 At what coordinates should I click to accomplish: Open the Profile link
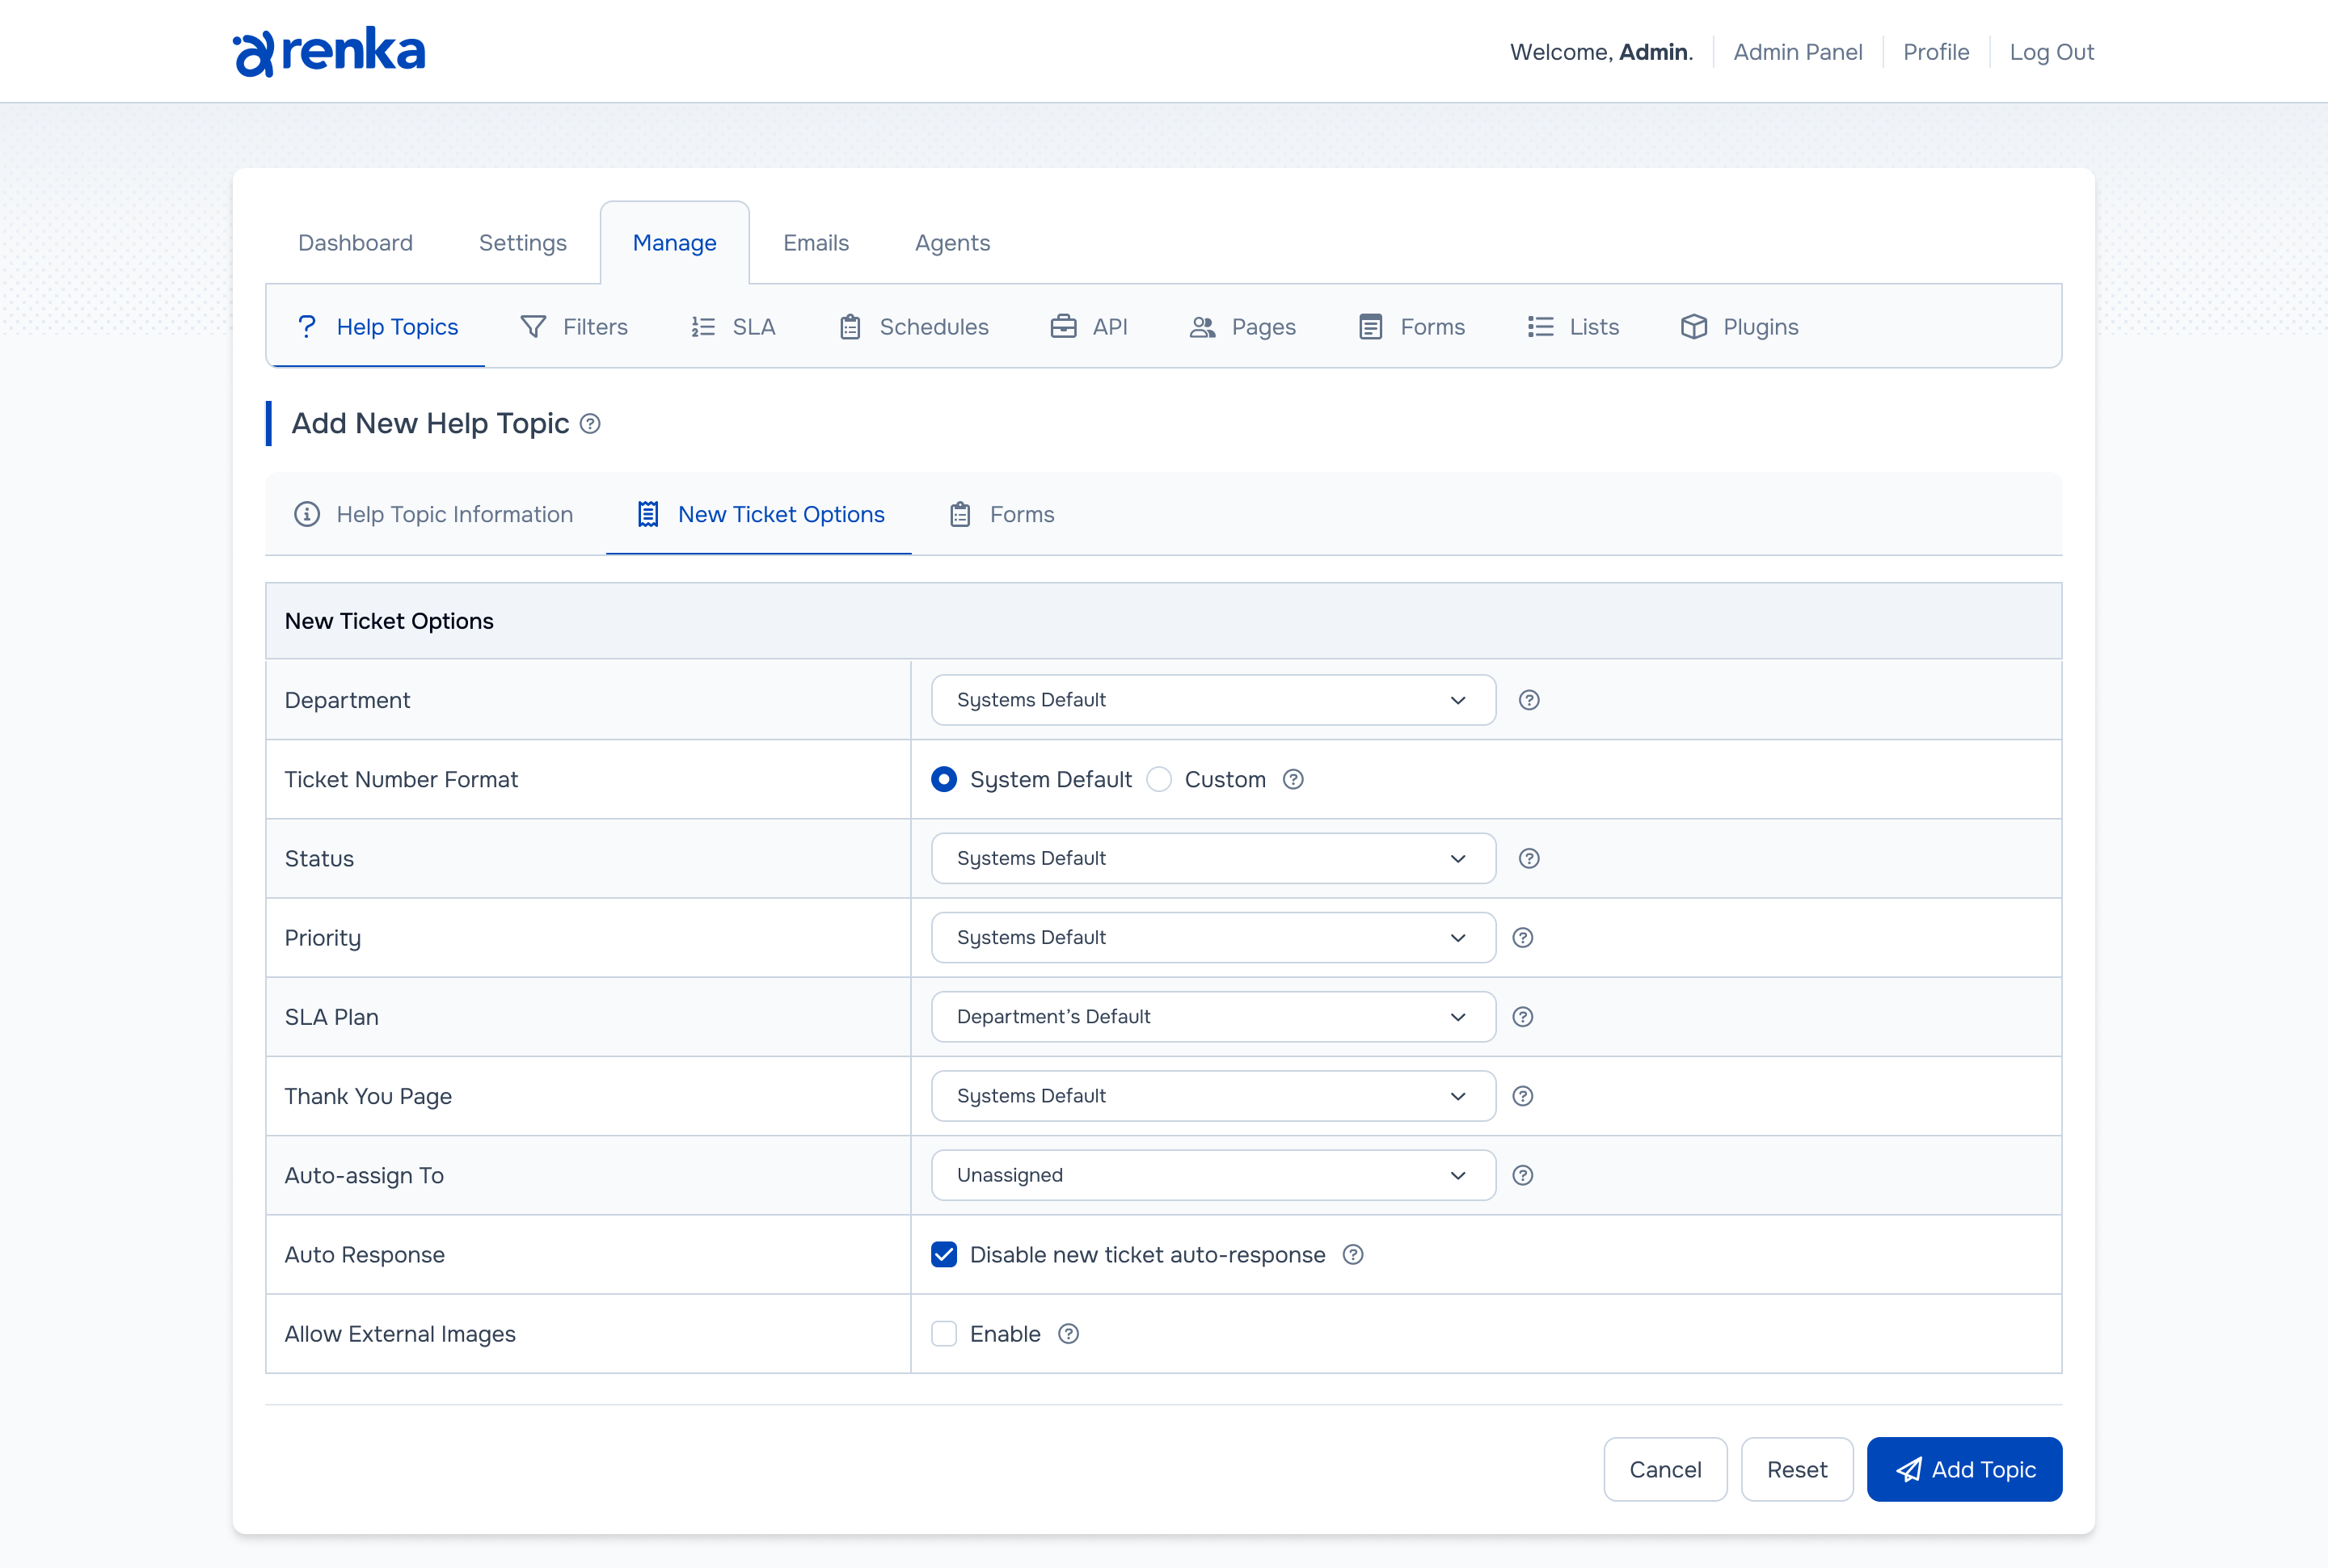pyautogui.click(x=1936, y=52)
